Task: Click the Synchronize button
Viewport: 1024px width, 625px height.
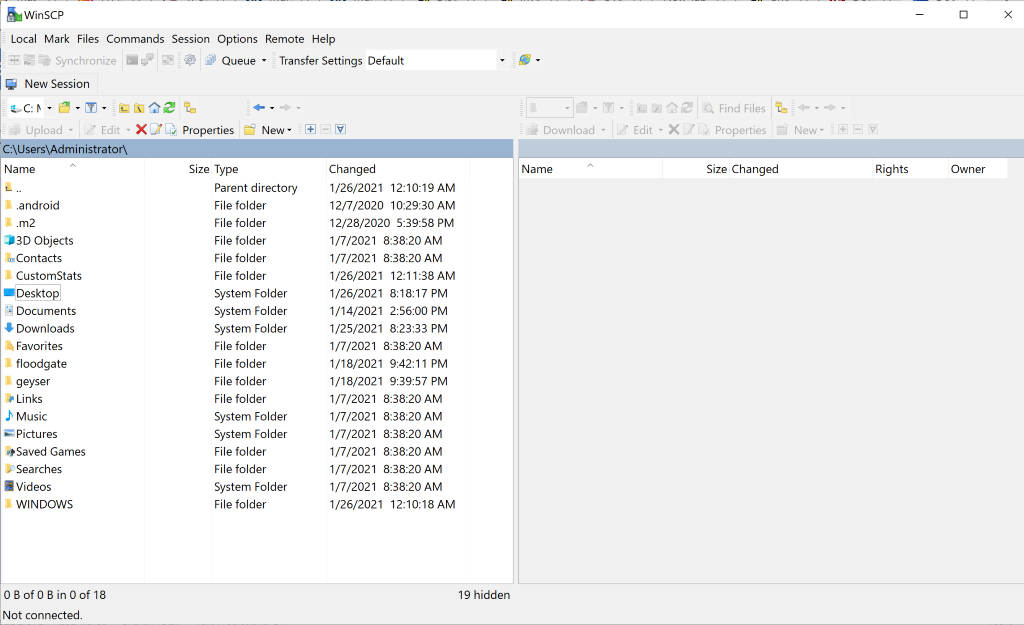Action: tap(77, 61)
